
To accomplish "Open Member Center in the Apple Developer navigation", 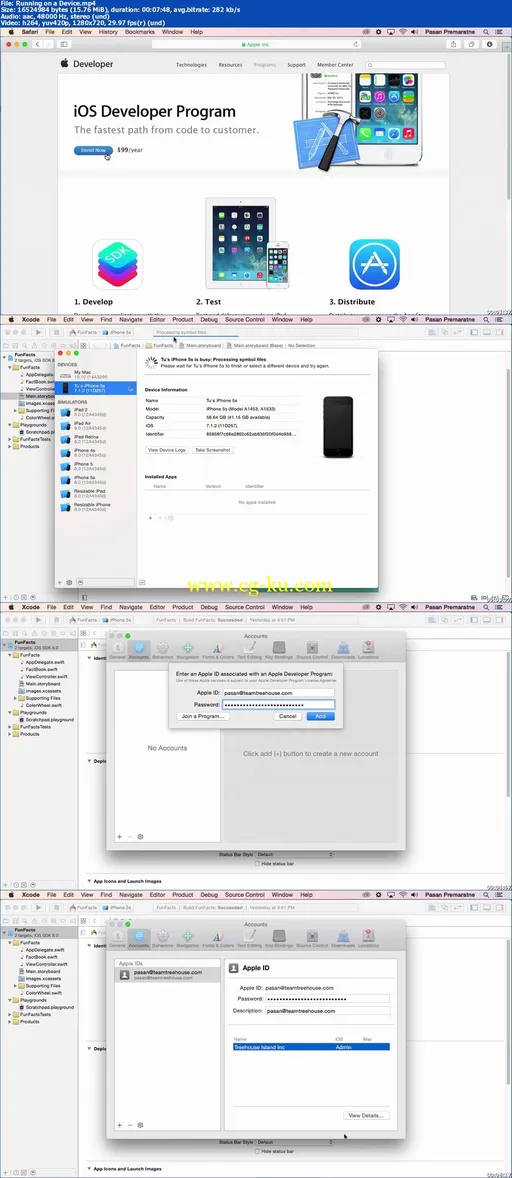I will point(335,65).
